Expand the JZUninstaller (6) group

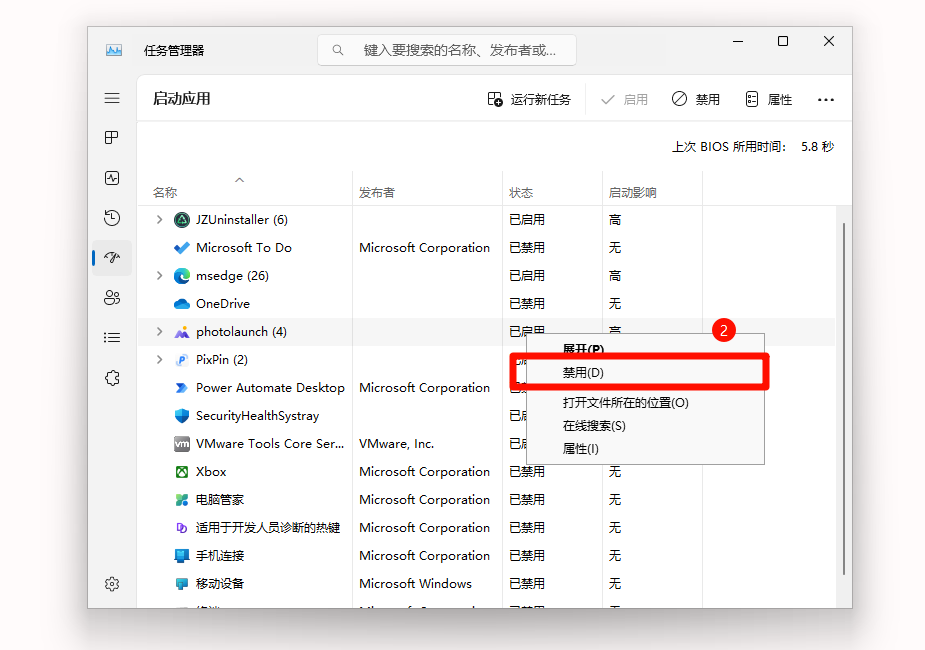point(159,219)
